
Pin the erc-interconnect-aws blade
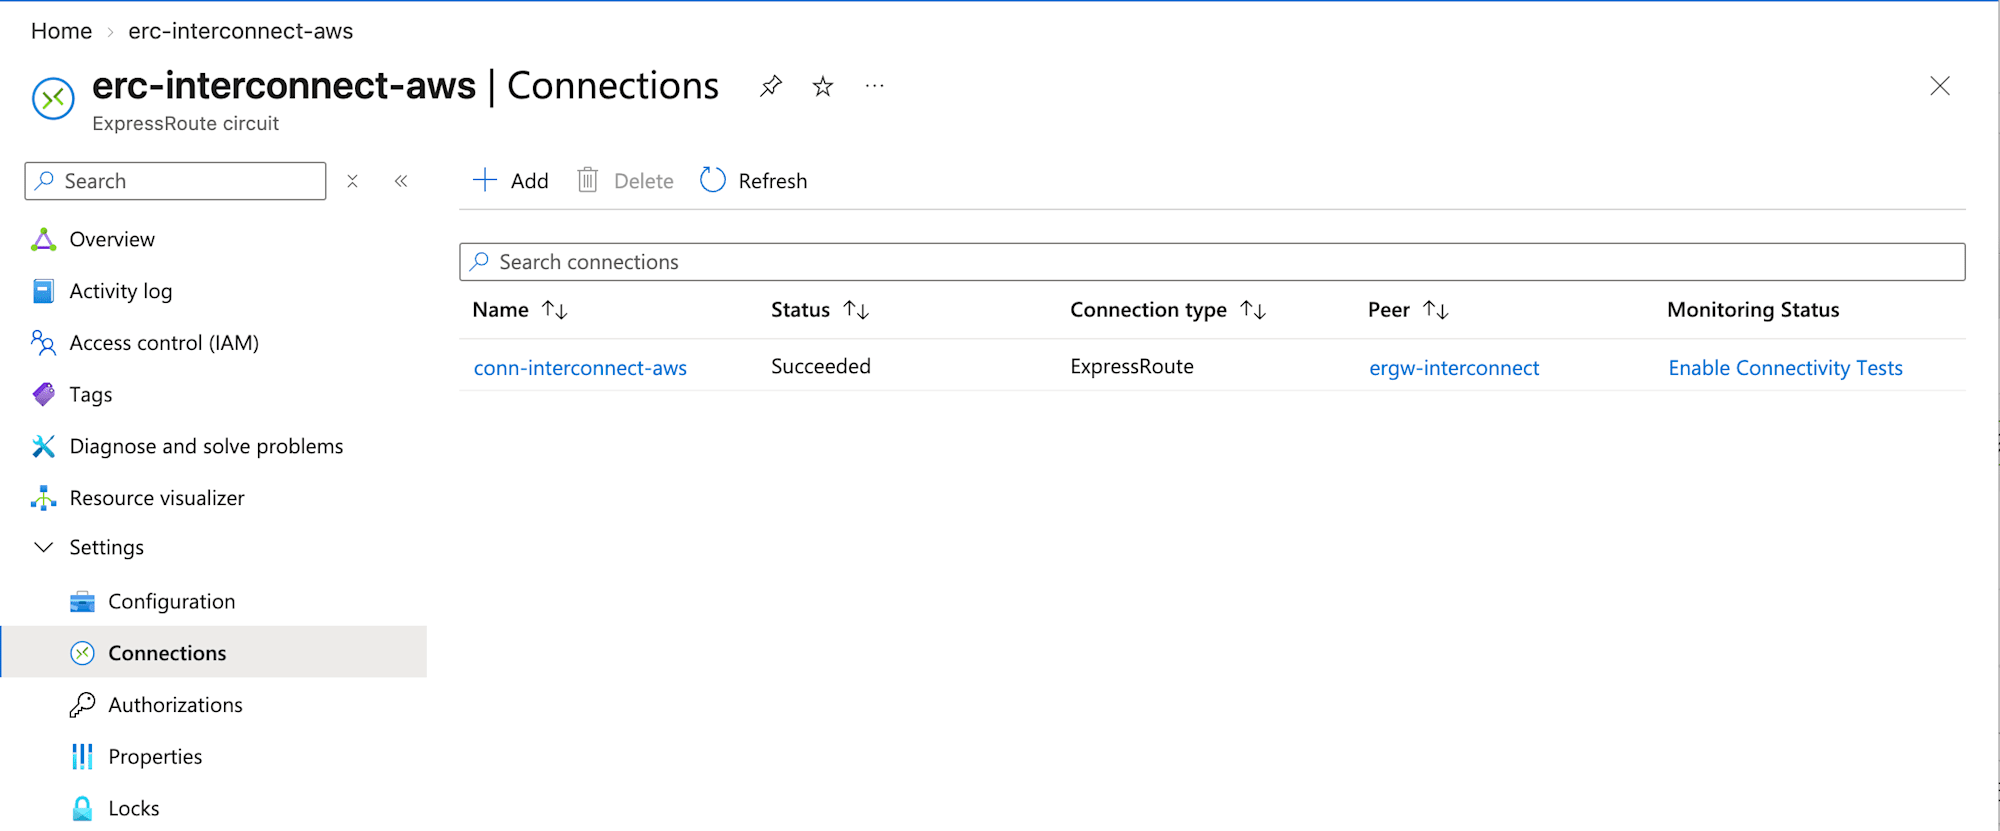tap(770, 86)
